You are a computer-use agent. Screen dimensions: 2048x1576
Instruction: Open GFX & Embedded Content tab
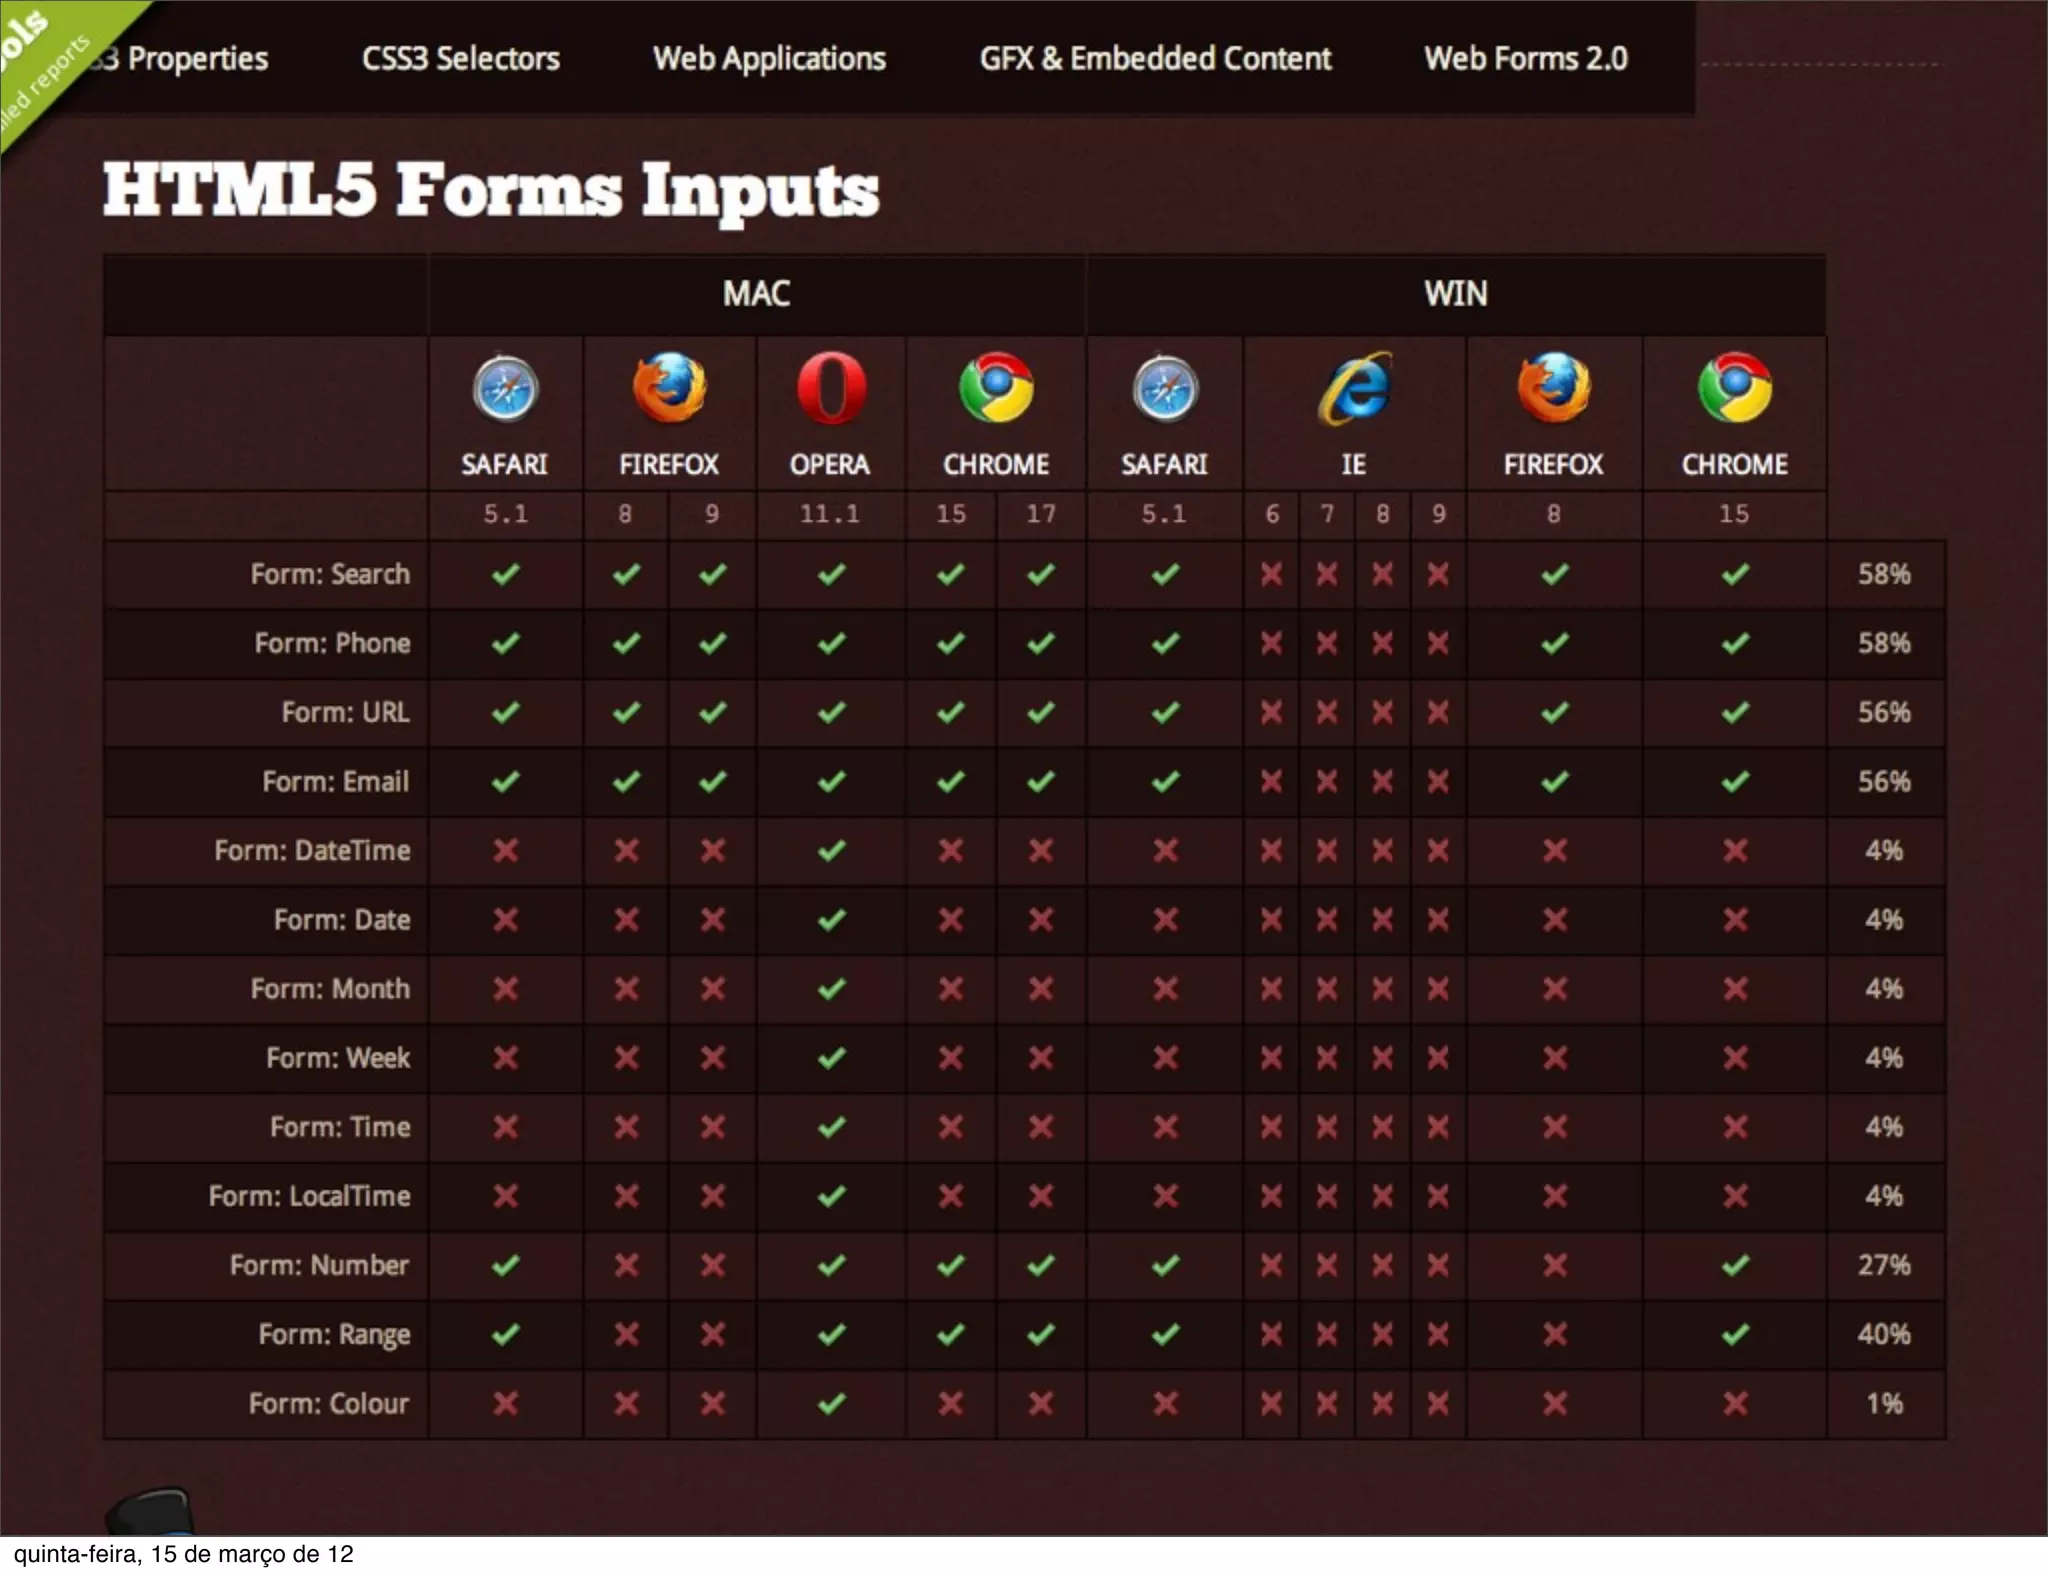1155,59
